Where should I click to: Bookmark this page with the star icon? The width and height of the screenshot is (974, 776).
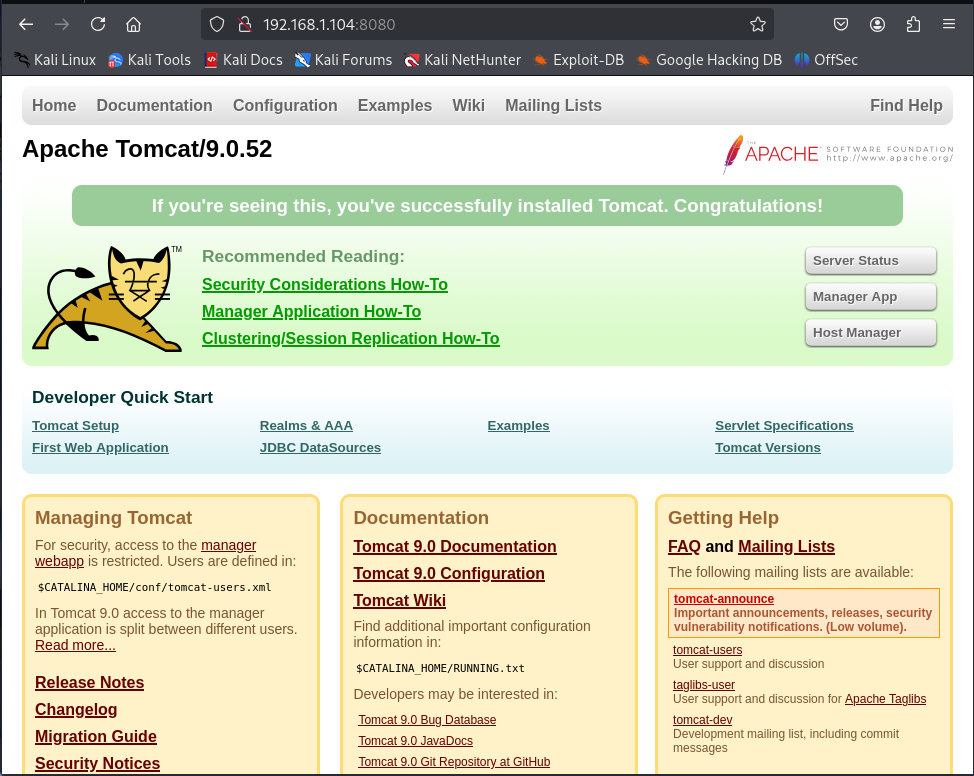pyautogui.click(x=757, y=24)
